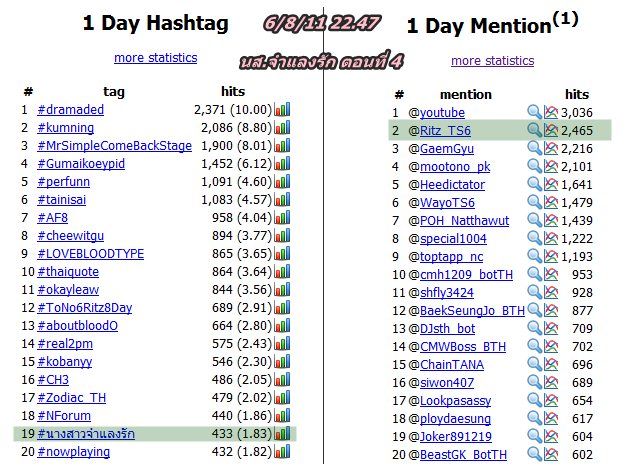The width and height of the screenshot is (637, 472).
Task: Open line graph icon for @Ritz_TS6
Action: [x=551, y=130]
